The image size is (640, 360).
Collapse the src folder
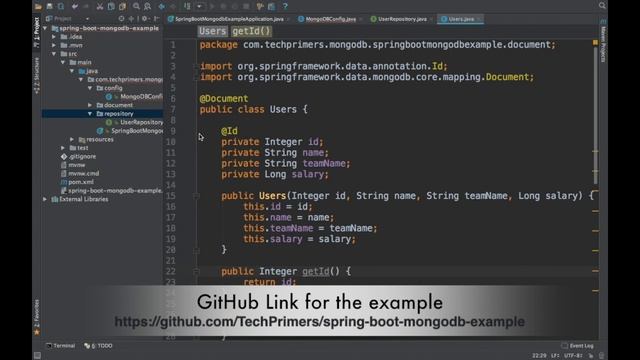54,54
